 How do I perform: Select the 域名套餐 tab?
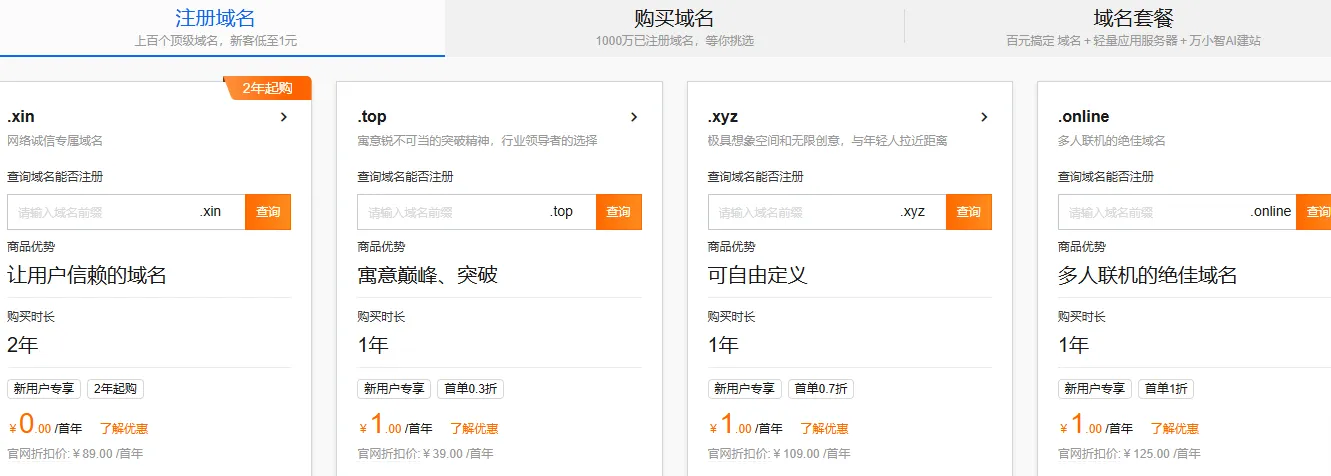point(1133,28)
